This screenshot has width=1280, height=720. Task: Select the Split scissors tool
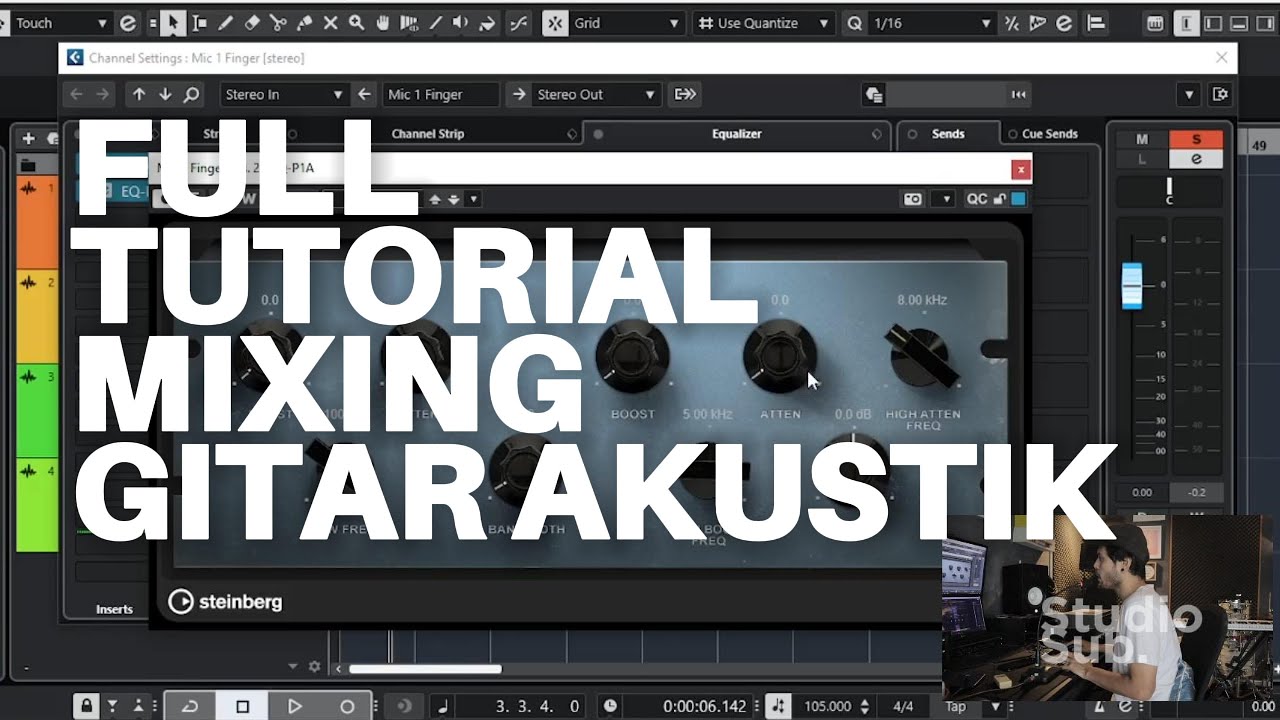278,23
